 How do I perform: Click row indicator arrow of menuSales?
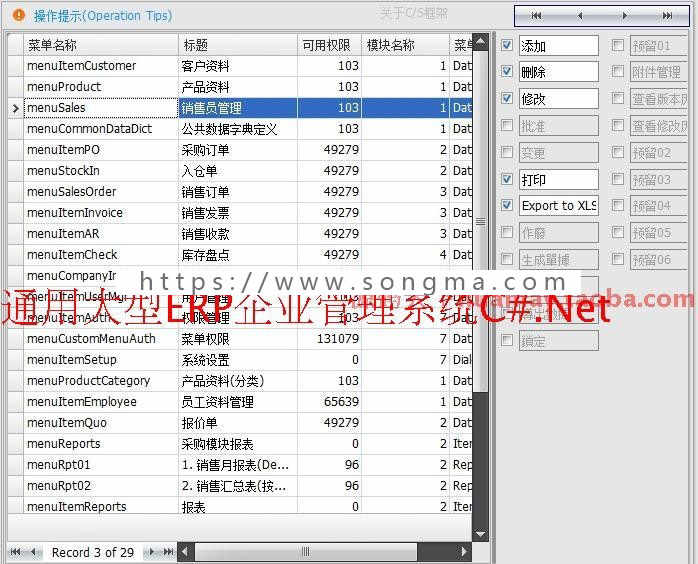[16, 108]
